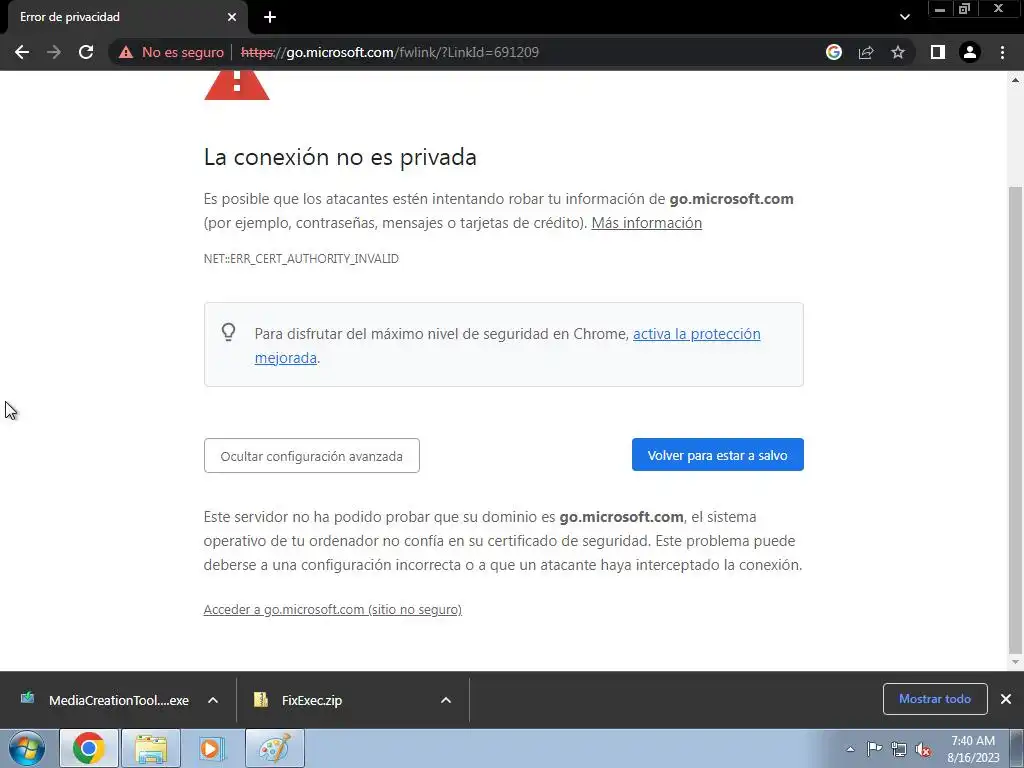Click the forward navigation arrow
The width and height of the screenshot is (1024, 768).
(54, 52)
